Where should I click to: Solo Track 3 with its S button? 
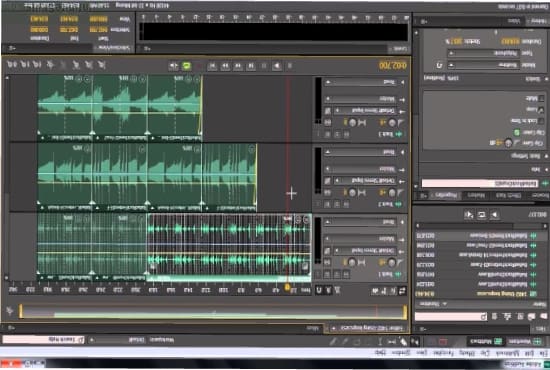pyautogui.click(x=337, y=134)
